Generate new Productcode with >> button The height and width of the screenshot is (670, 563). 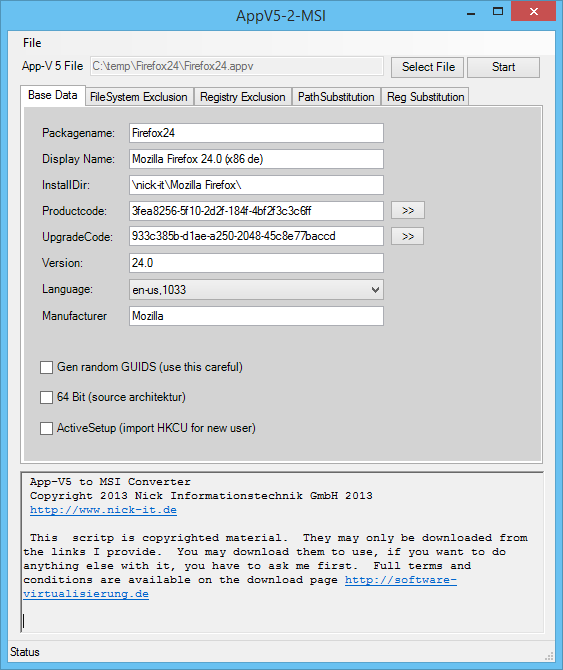(x=408, y=210)
